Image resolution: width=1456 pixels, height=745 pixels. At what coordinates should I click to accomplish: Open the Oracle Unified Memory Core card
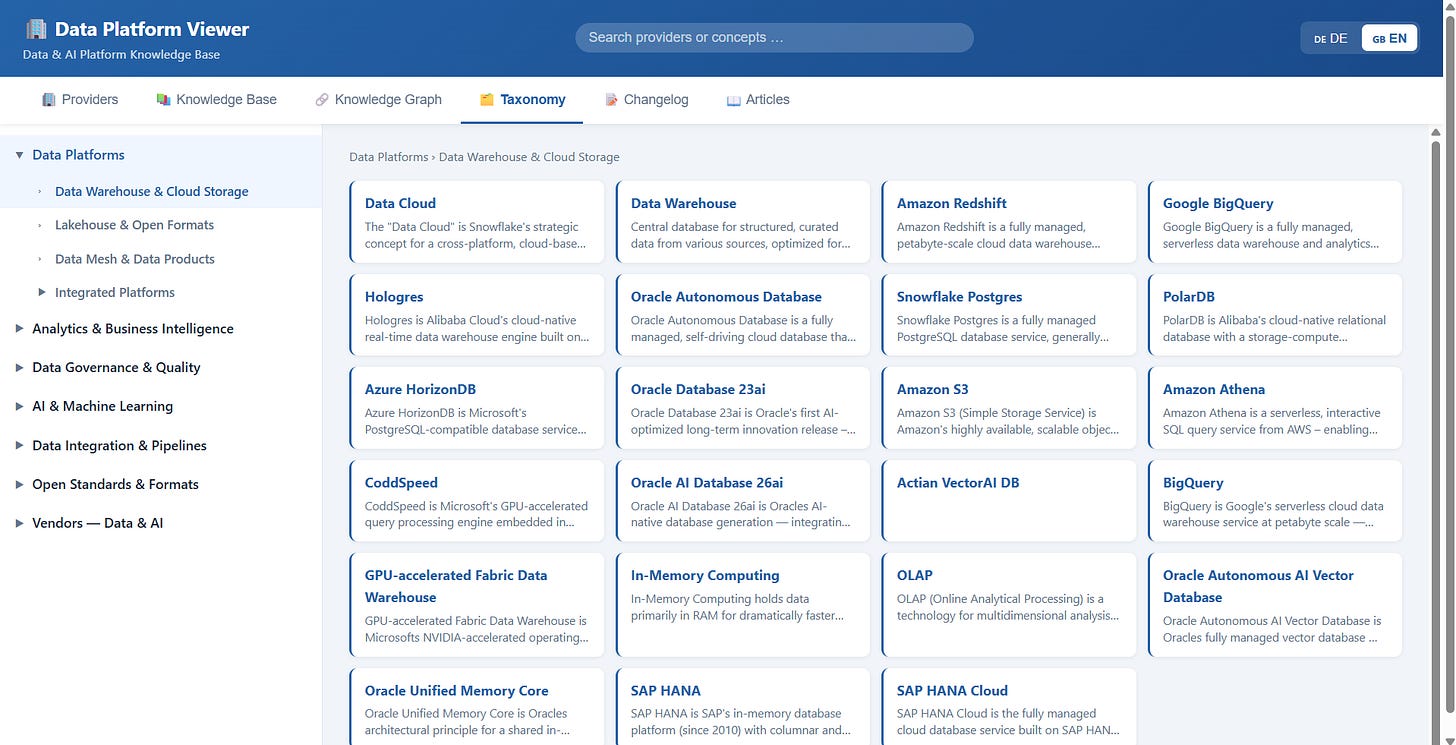click(x=477, y=707)
